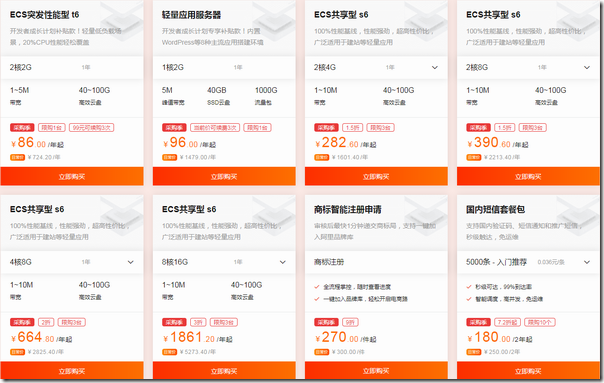Expand the 2核8G spec dropdown chevron
The width and height of the screenshot is (604, 383).
(x=587, y=67)
